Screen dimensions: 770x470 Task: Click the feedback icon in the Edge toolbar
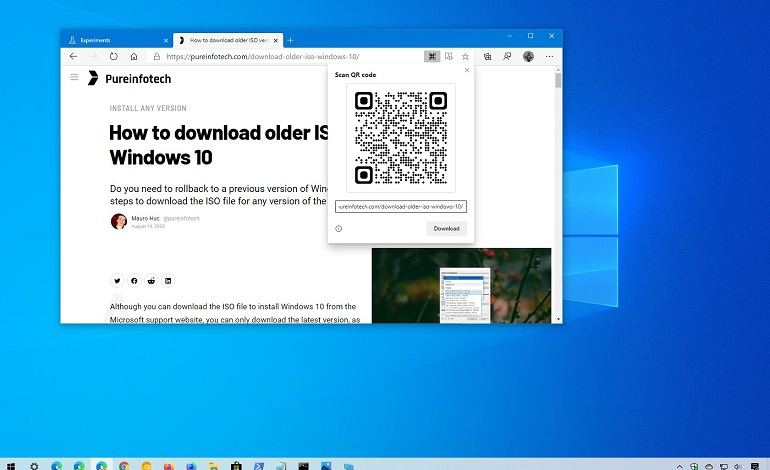pyautogui.click(x=507, y=56)
